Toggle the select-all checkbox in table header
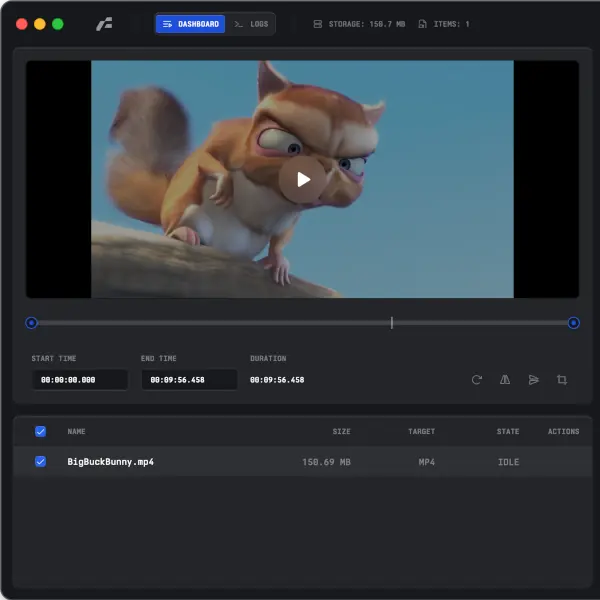The image size is (600, 600). pyautogui.click(x=41, y=432)
